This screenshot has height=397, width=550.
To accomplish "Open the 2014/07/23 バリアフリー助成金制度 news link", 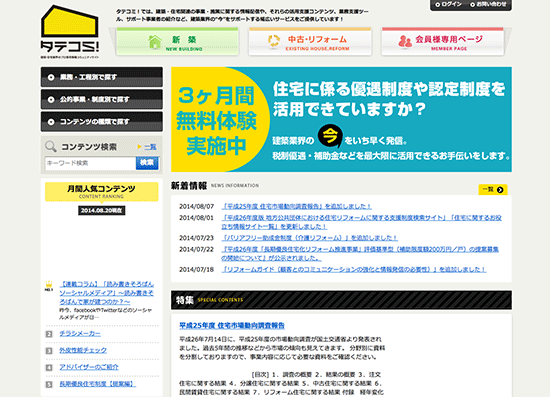I will coord(309,238).
